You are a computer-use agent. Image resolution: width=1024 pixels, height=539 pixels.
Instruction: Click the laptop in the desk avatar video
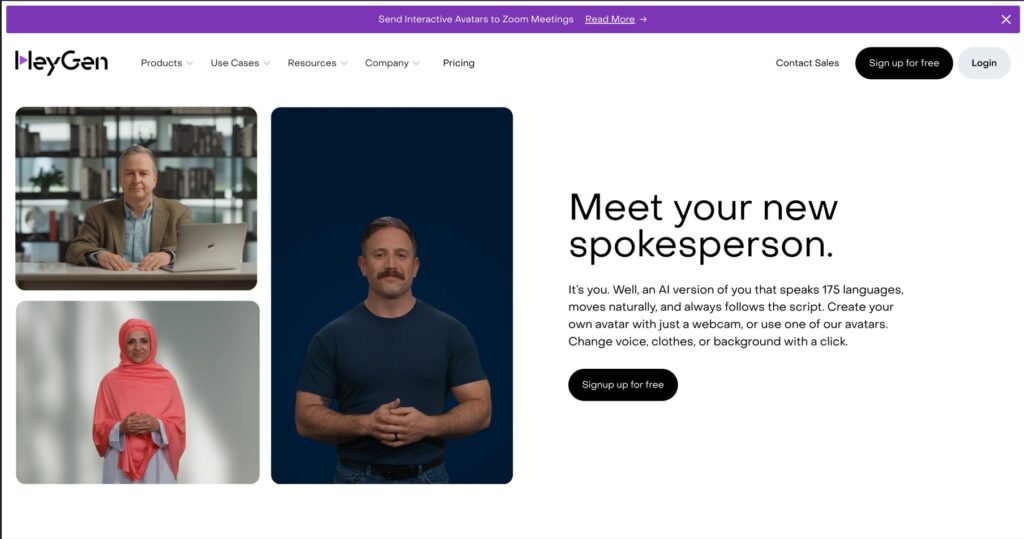click(x=210, y=246)
